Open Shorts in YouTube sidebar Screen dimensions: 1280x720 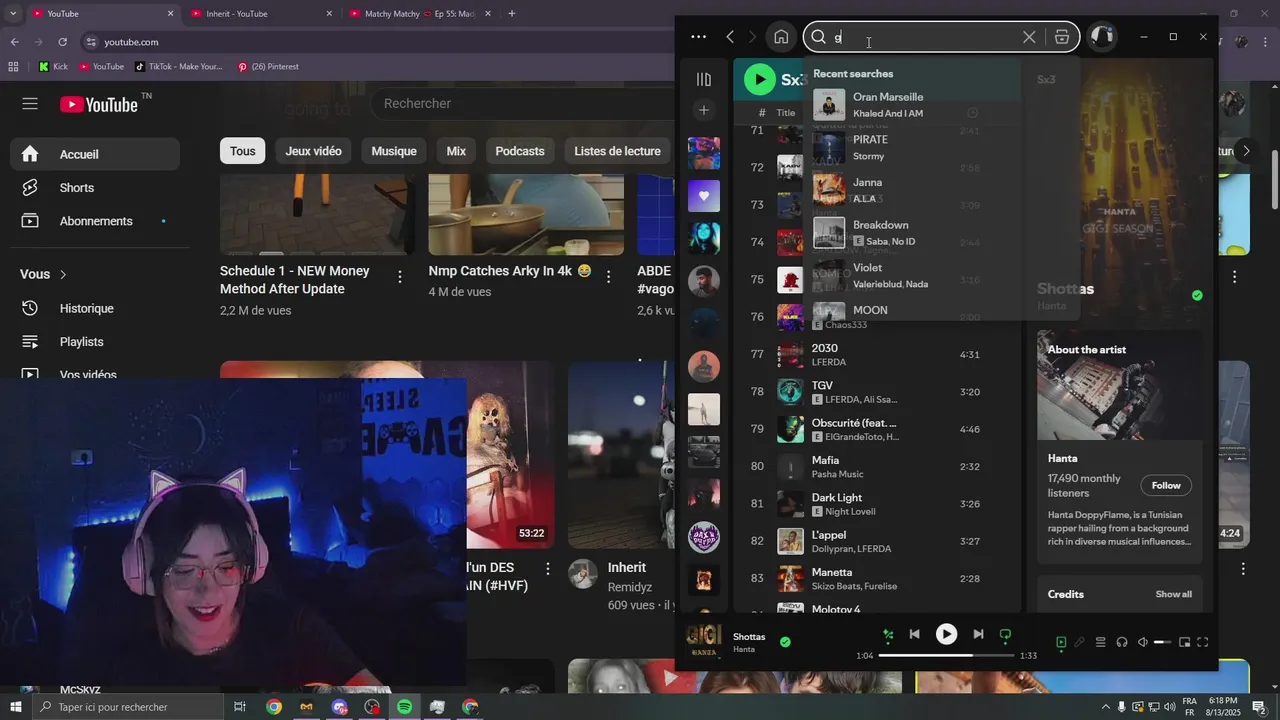95,188
